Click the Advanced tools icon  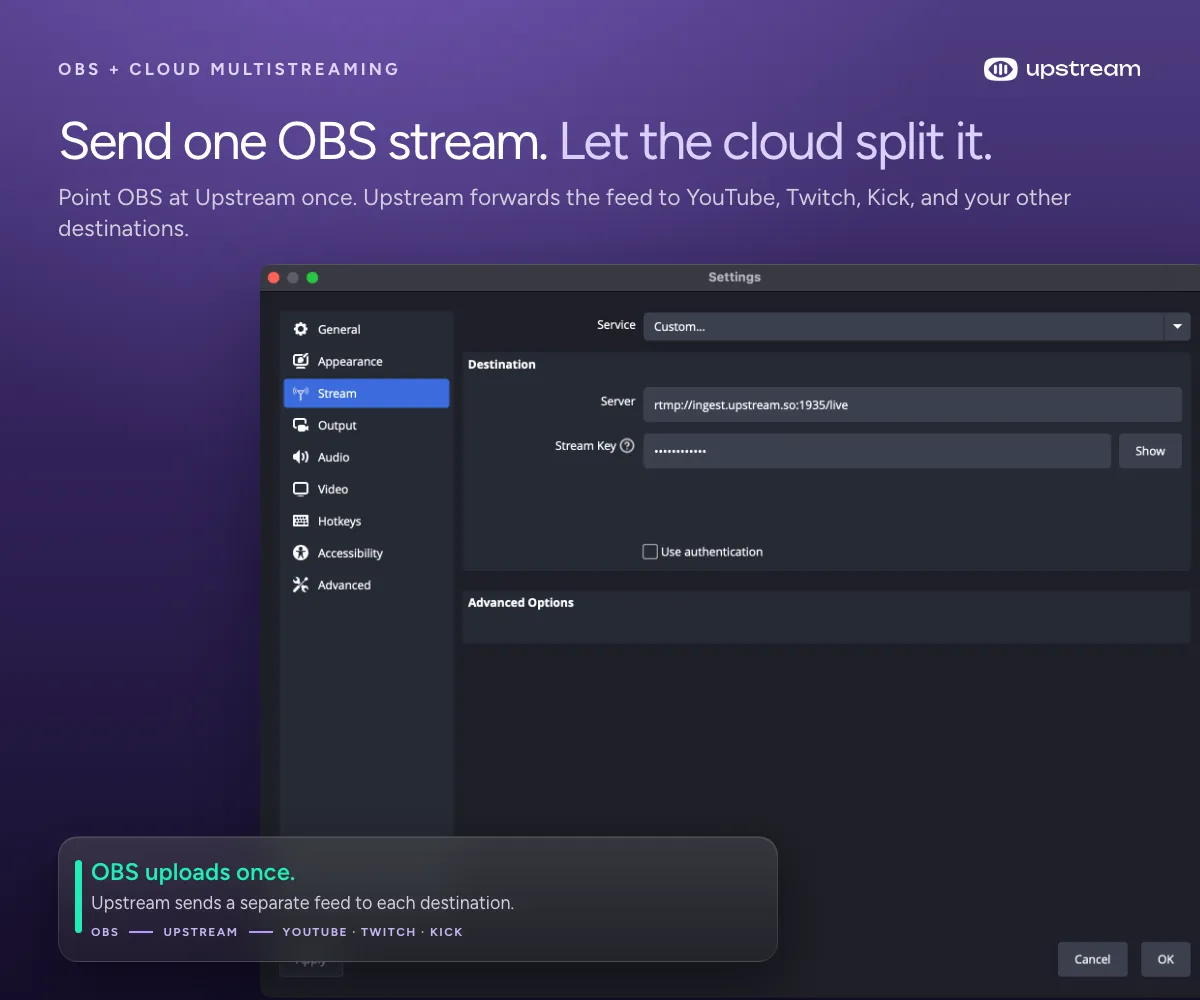point(300,585)
